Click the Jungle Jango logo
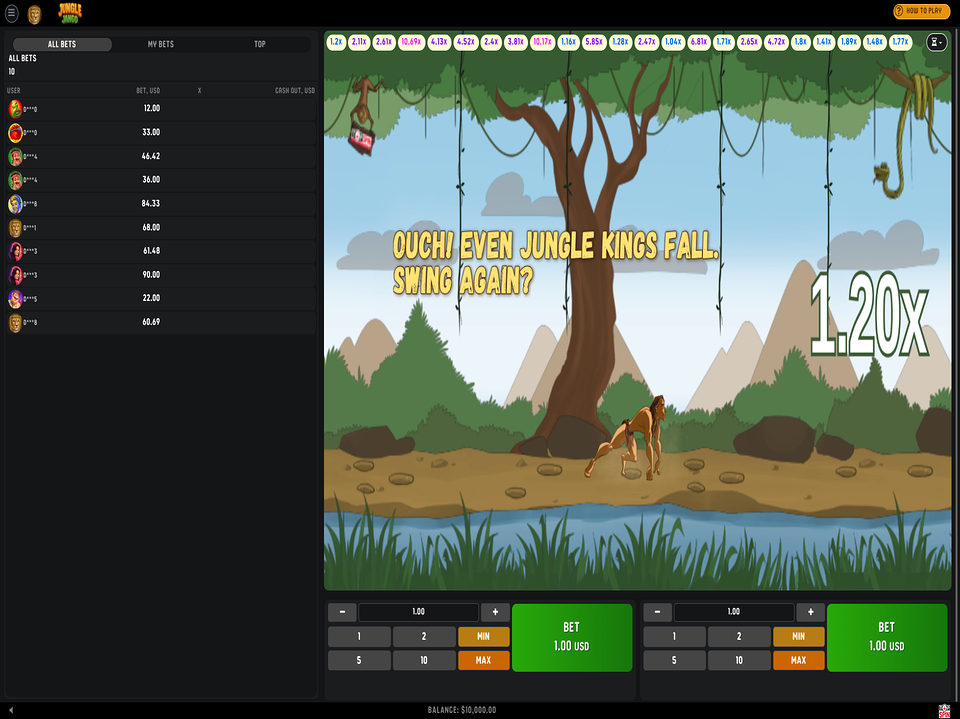 70,13
